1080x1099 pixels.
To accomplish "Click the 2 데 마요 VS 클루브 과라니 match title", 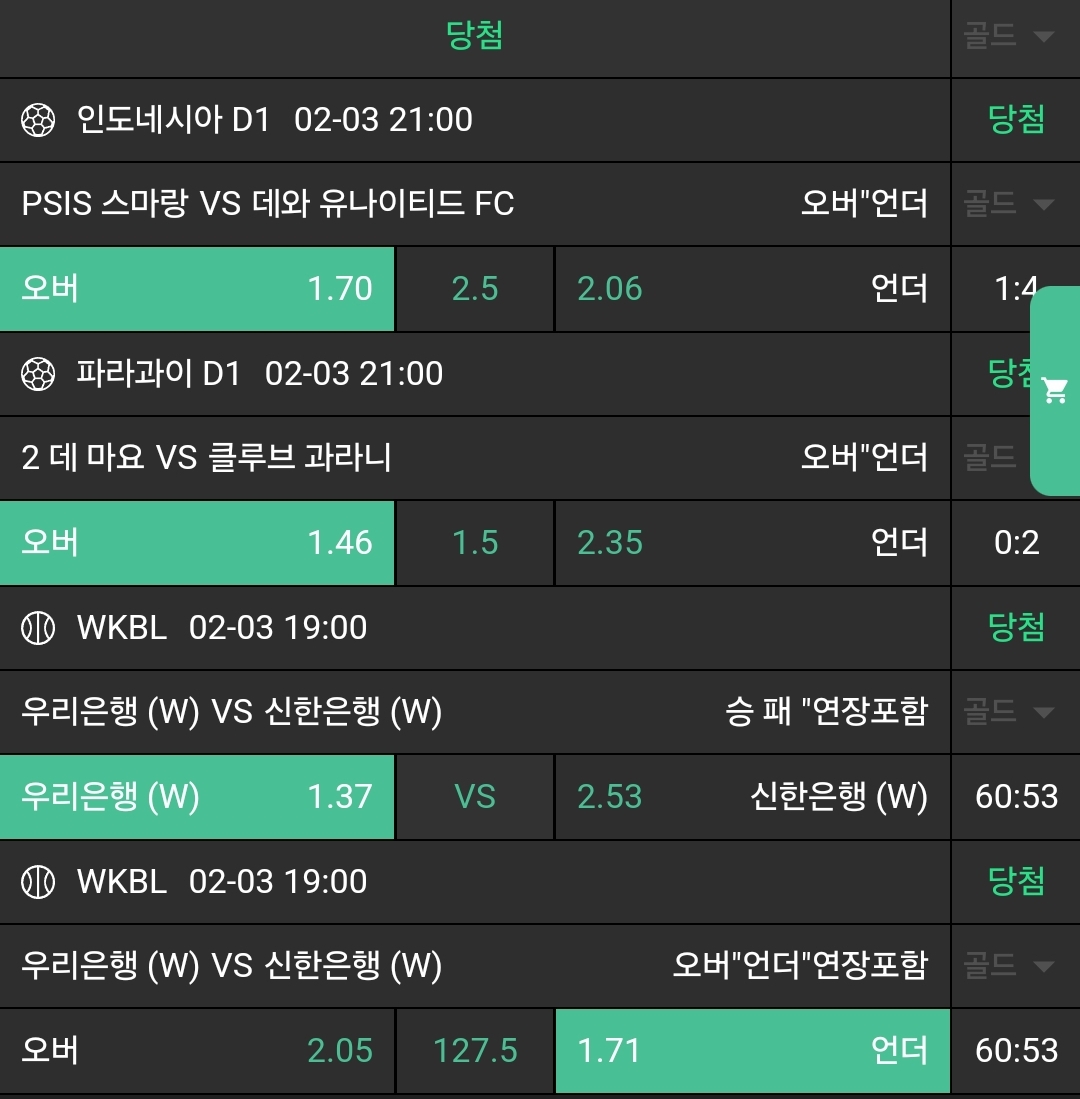I will tap(207, 459).
